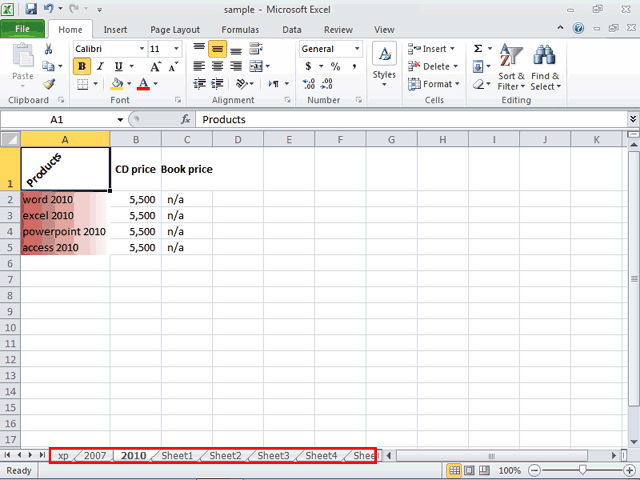The width and height of the screenshot is (640, 480).
Task: Toggle Italic formatting
Action: click(100, 67)
